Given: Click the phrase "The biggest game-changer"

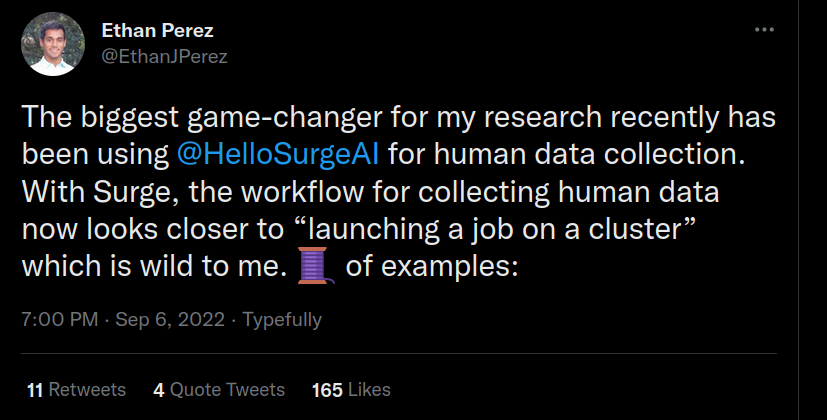Looking at the screenshot, I should coord(142,117).
